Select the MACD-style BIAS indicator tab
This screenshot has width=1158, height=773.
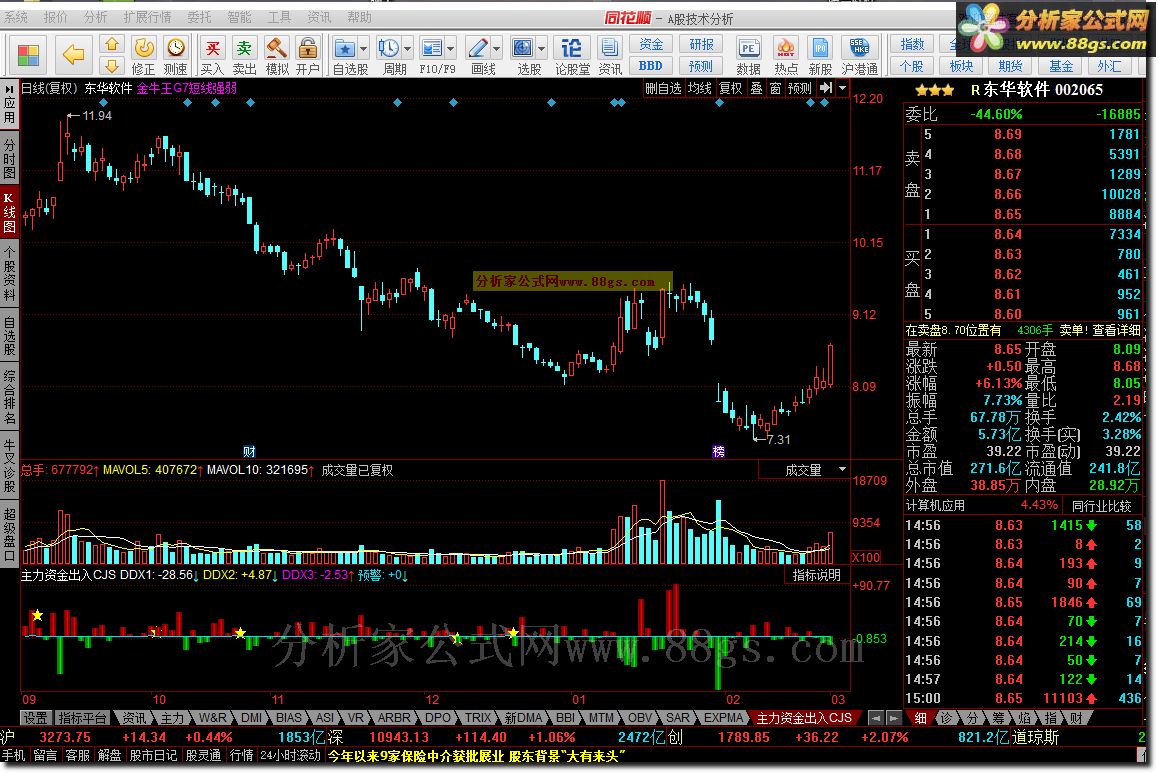point(289,718)
